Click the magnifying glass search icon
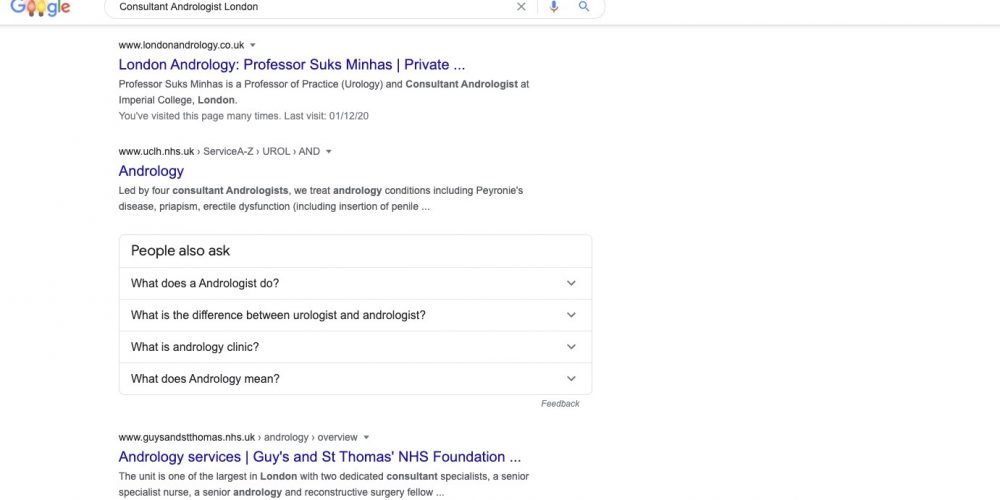 pos(584,7)
